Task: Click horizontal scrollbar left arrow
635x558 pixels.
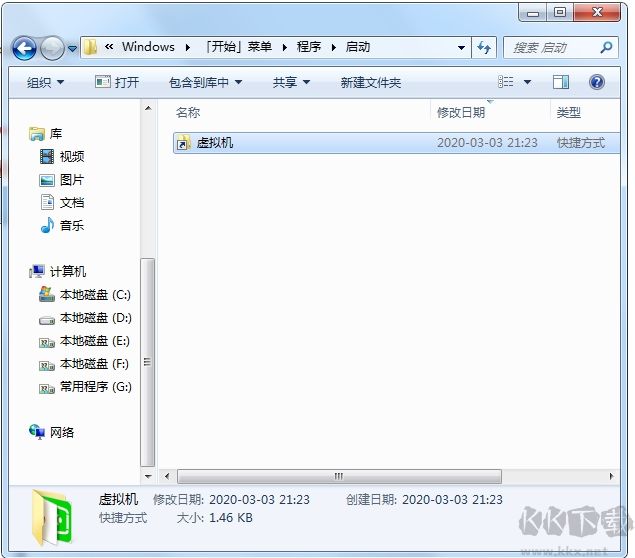Action: point(167,476)
